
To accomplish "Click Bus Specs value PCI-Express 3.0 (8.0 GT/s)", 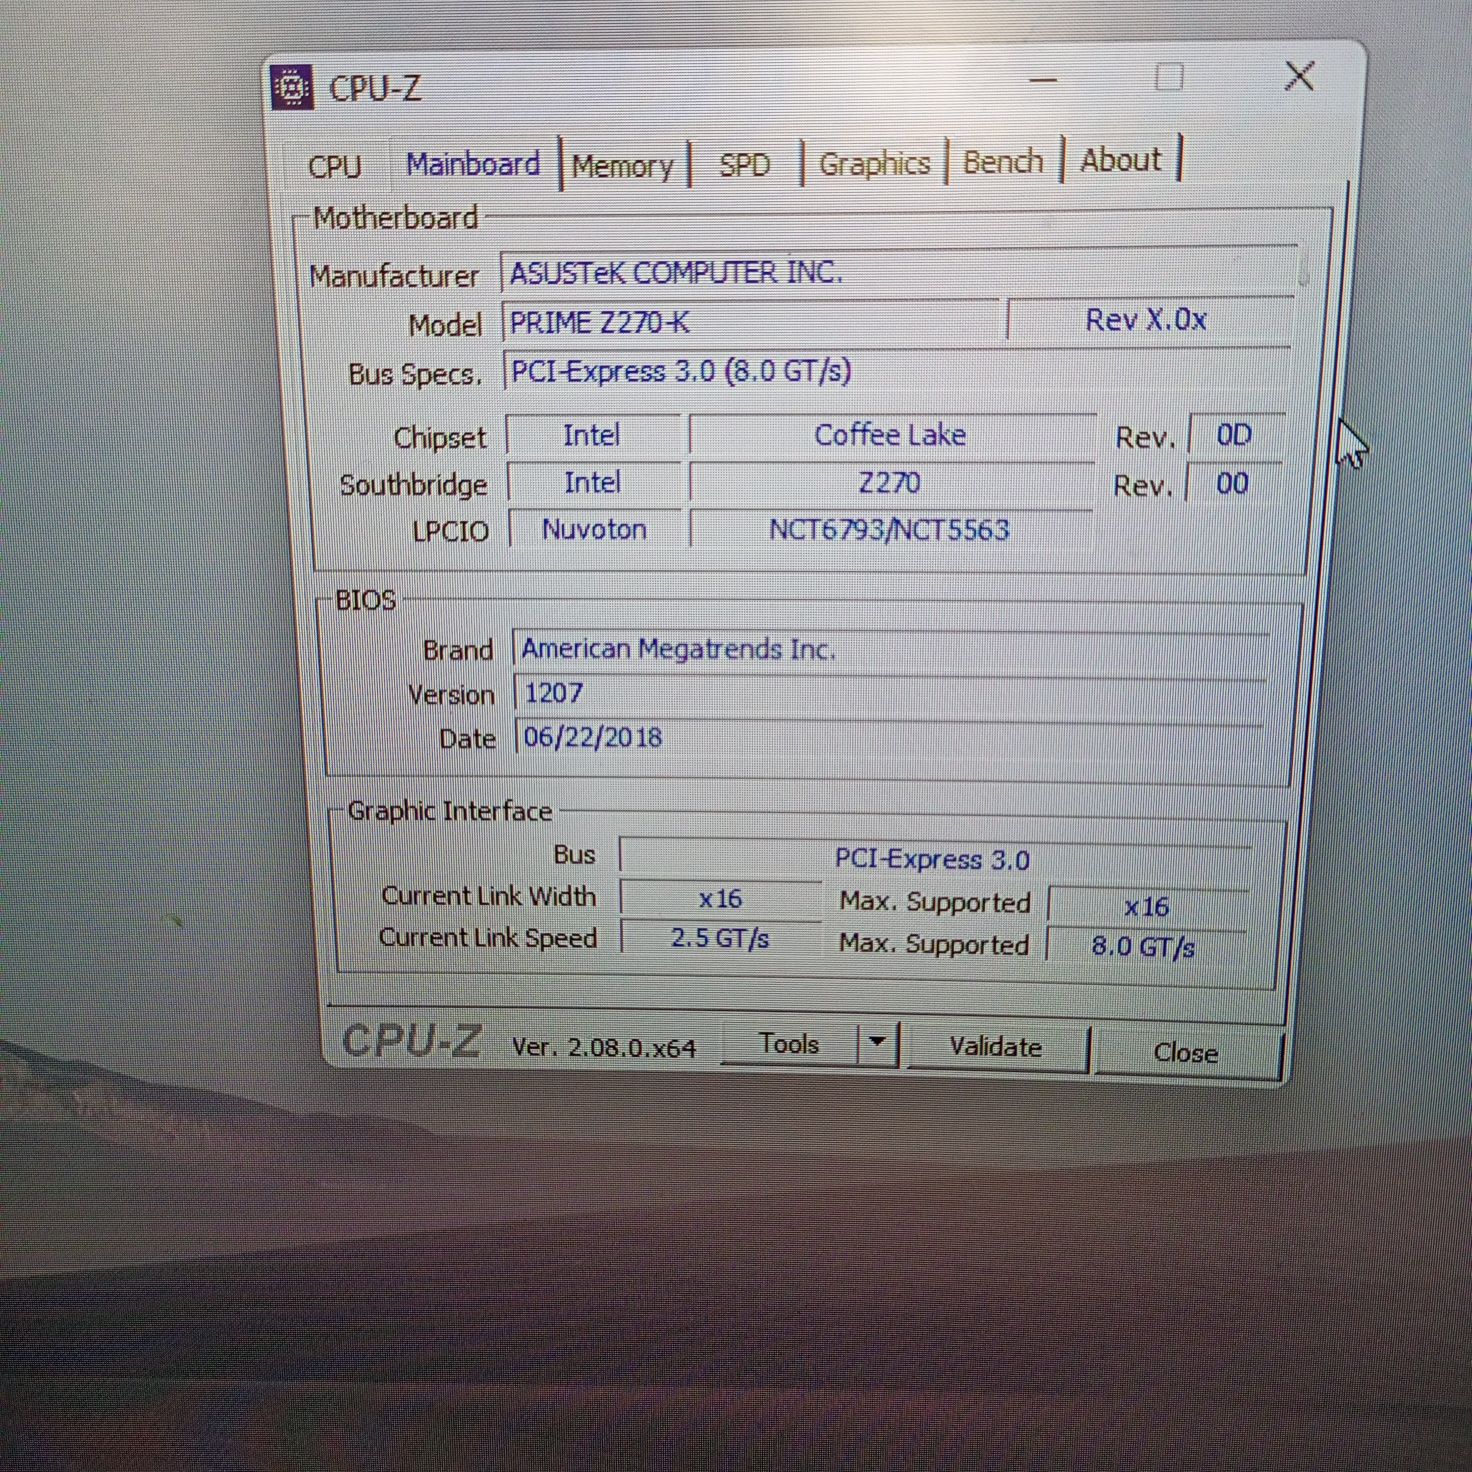I will (896, 371).
